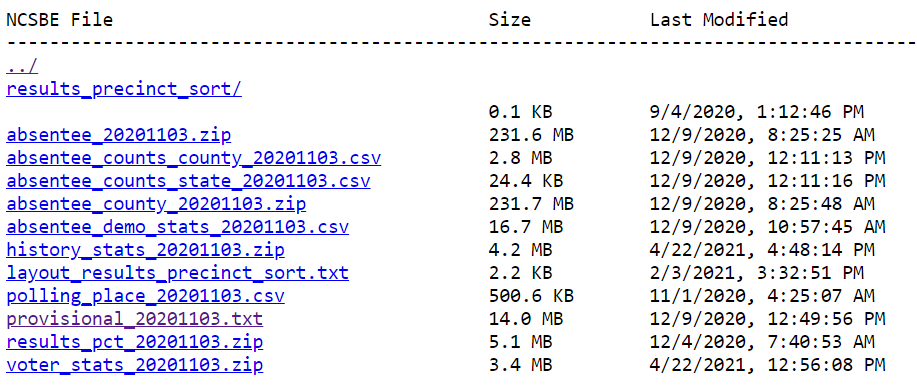Open layout_results_precinct_sort.txt
This screenshot has width=917, height=392.
178,273
